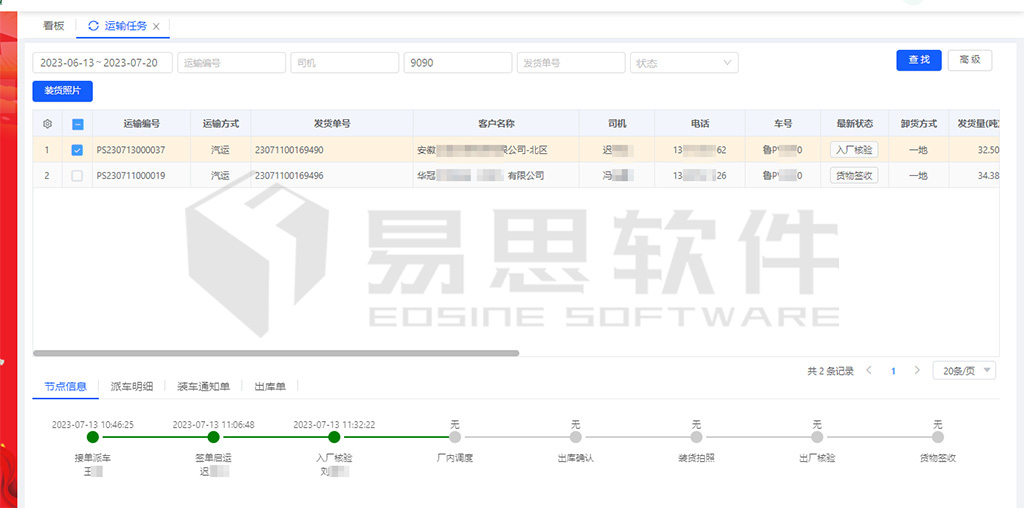This screenshot has width=1024, height=508.
Task: Open the 派车明细 tab
Action: pyautogui.click(x=131, y=386)
